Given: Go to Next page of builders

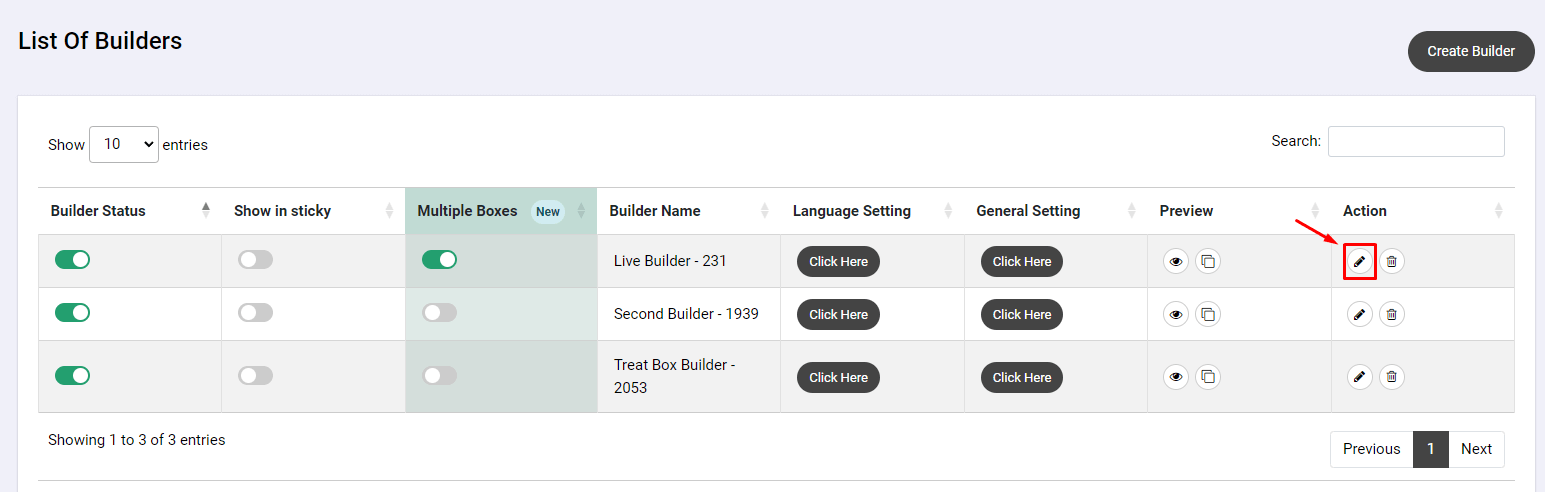Looking at the screenshot, I should pyautogui.click(x=1476, y=449).
